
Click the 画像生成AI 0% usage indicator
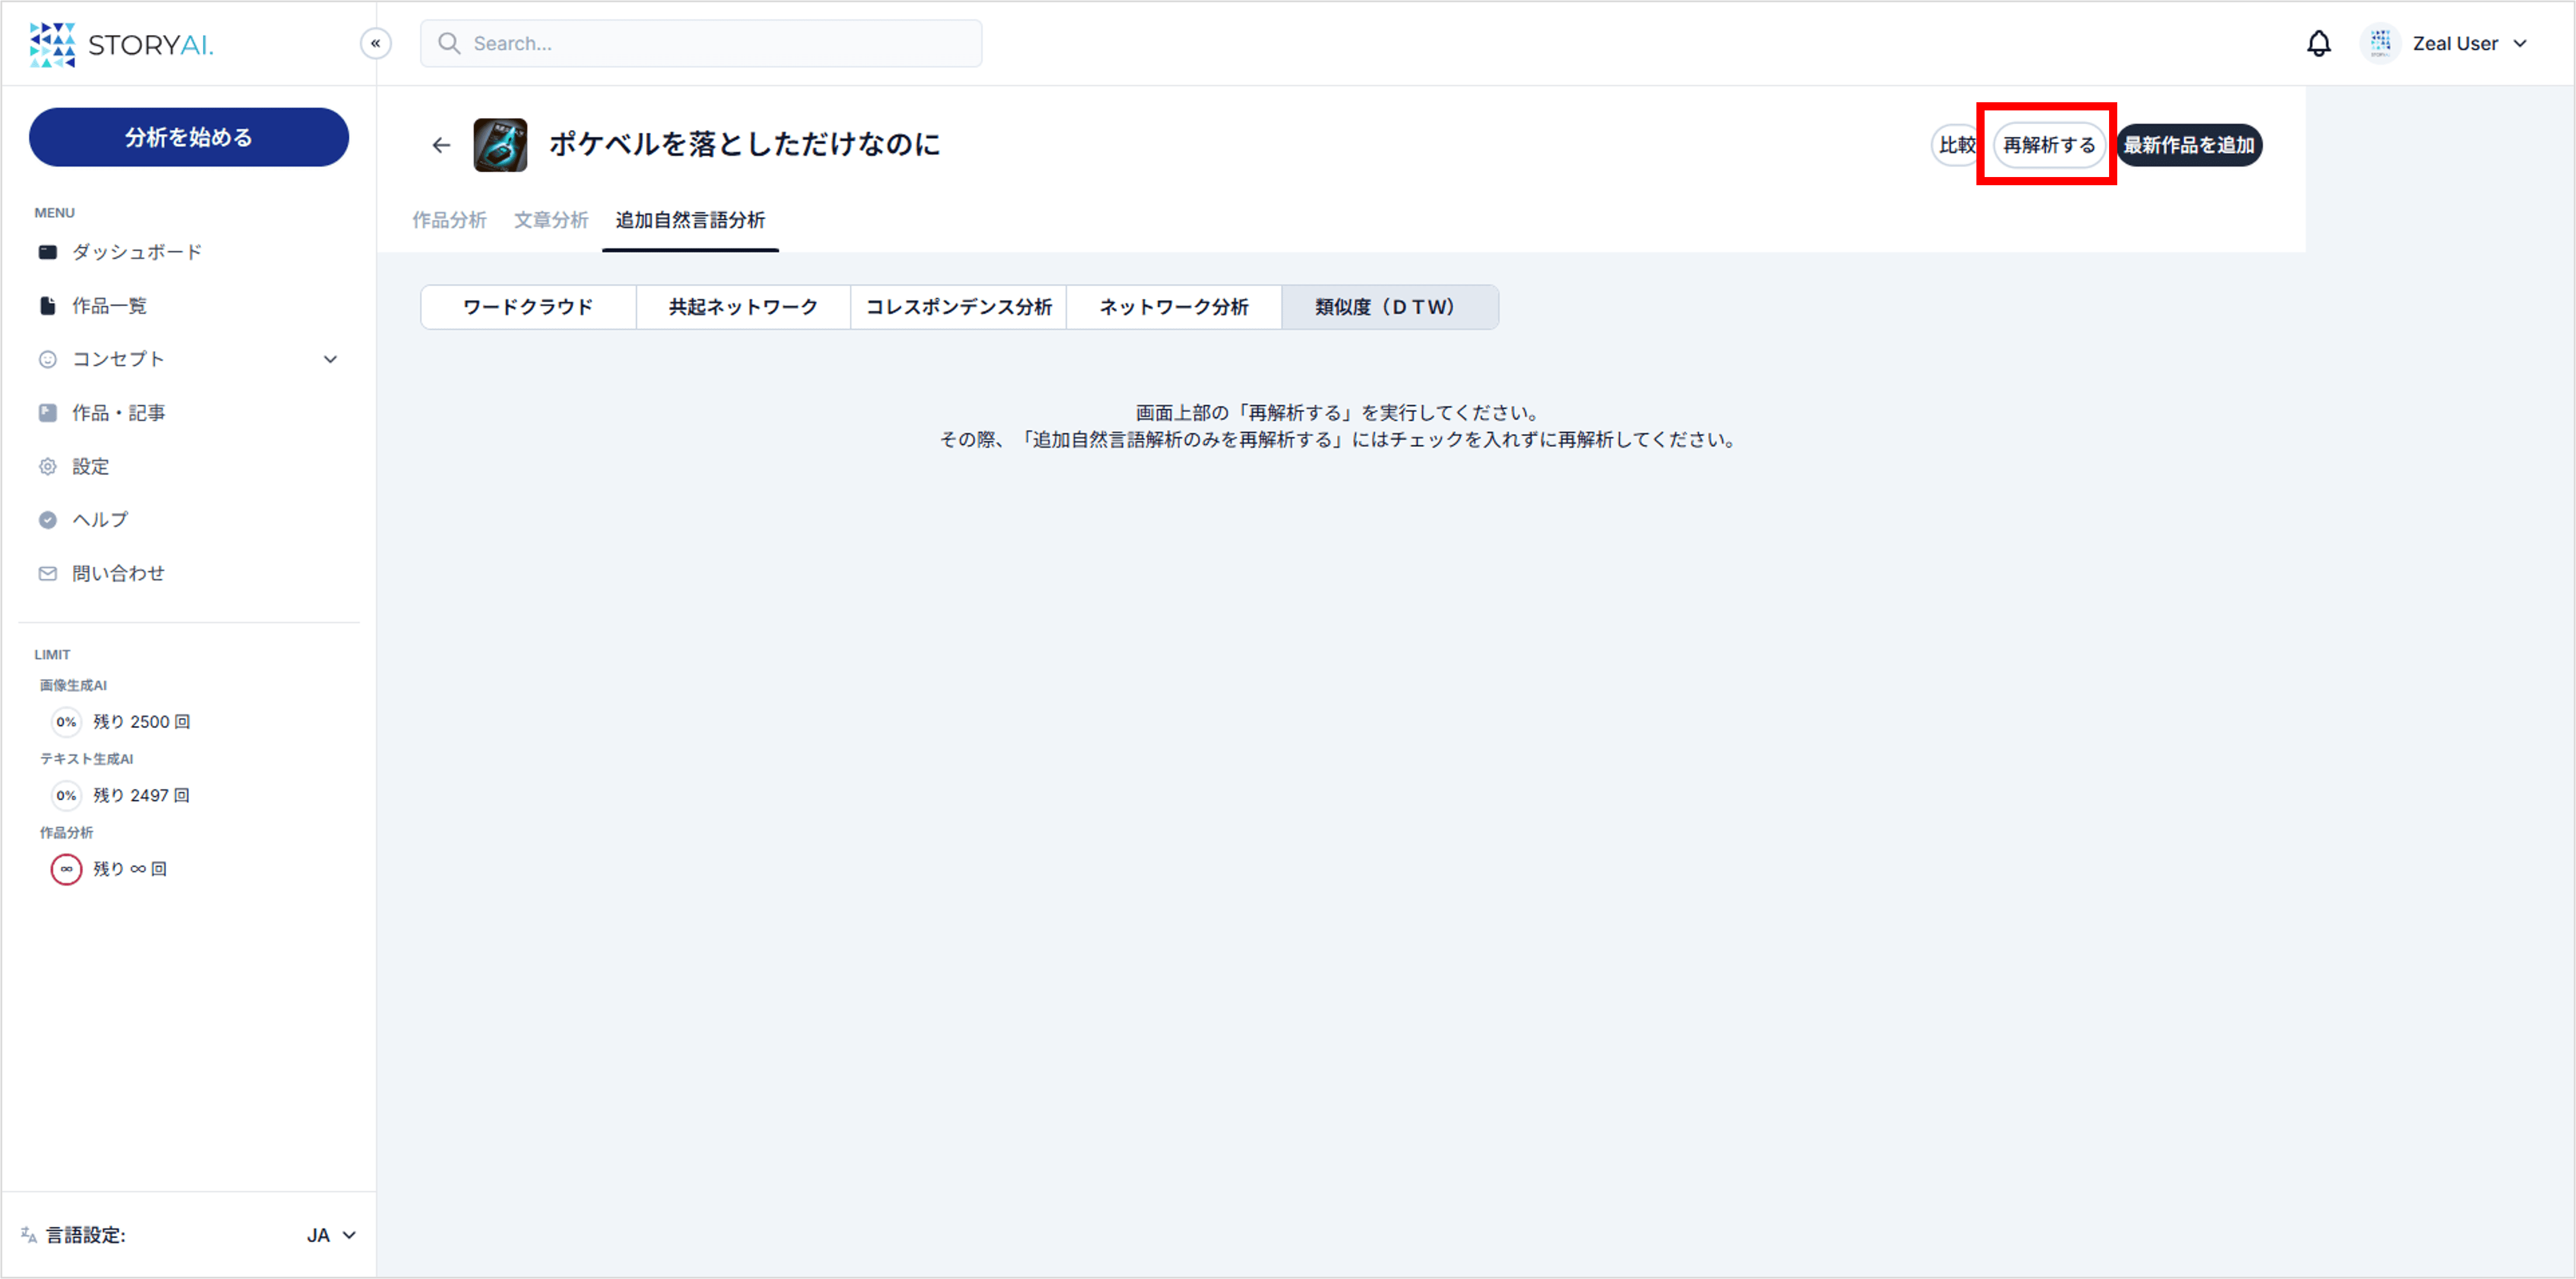point(66,722)
